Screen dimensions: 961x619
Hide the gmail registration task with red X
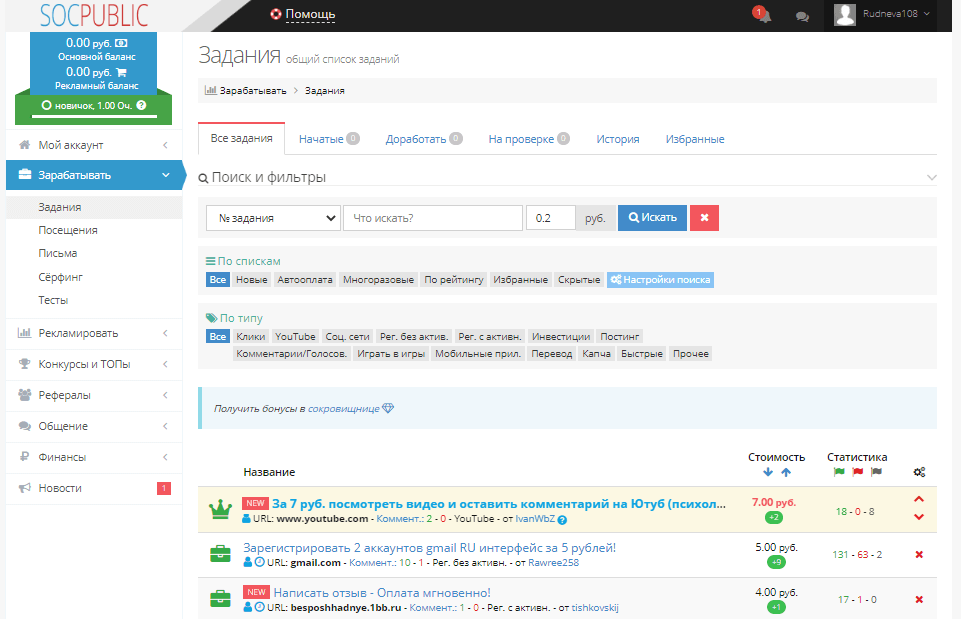[919, 555]
